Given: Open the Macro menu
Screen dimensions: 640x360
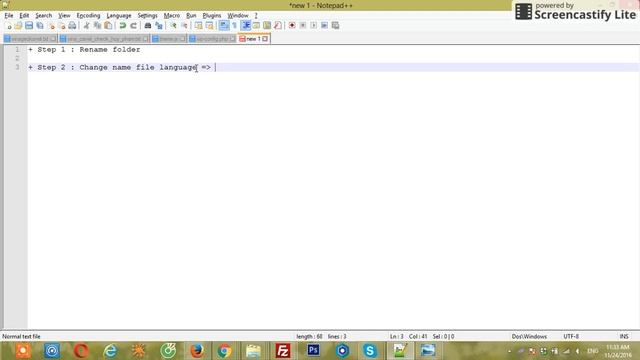Looking at the screenshot, I should (171, 16).
